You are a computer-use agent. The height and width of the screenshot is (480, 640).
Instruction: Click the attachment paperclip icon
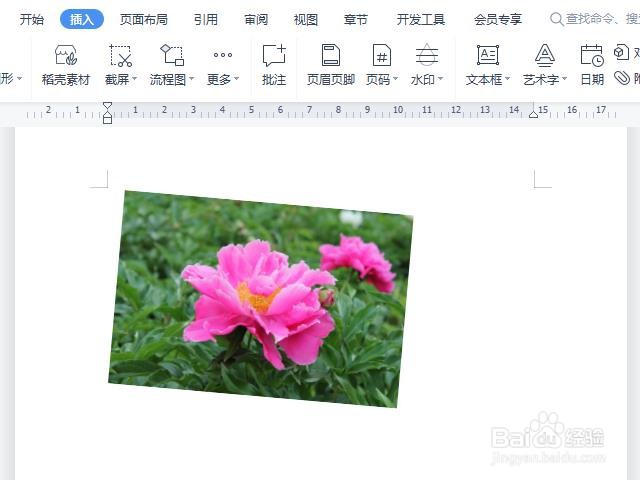pos(622,78)
